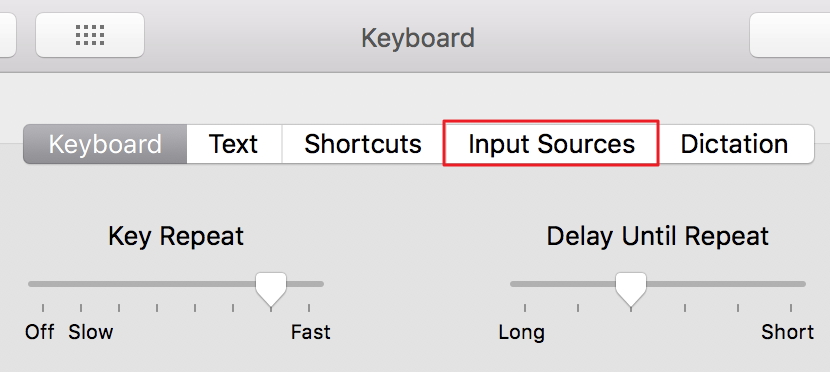Open the Shortcuts tab

[x=363, y=144]
